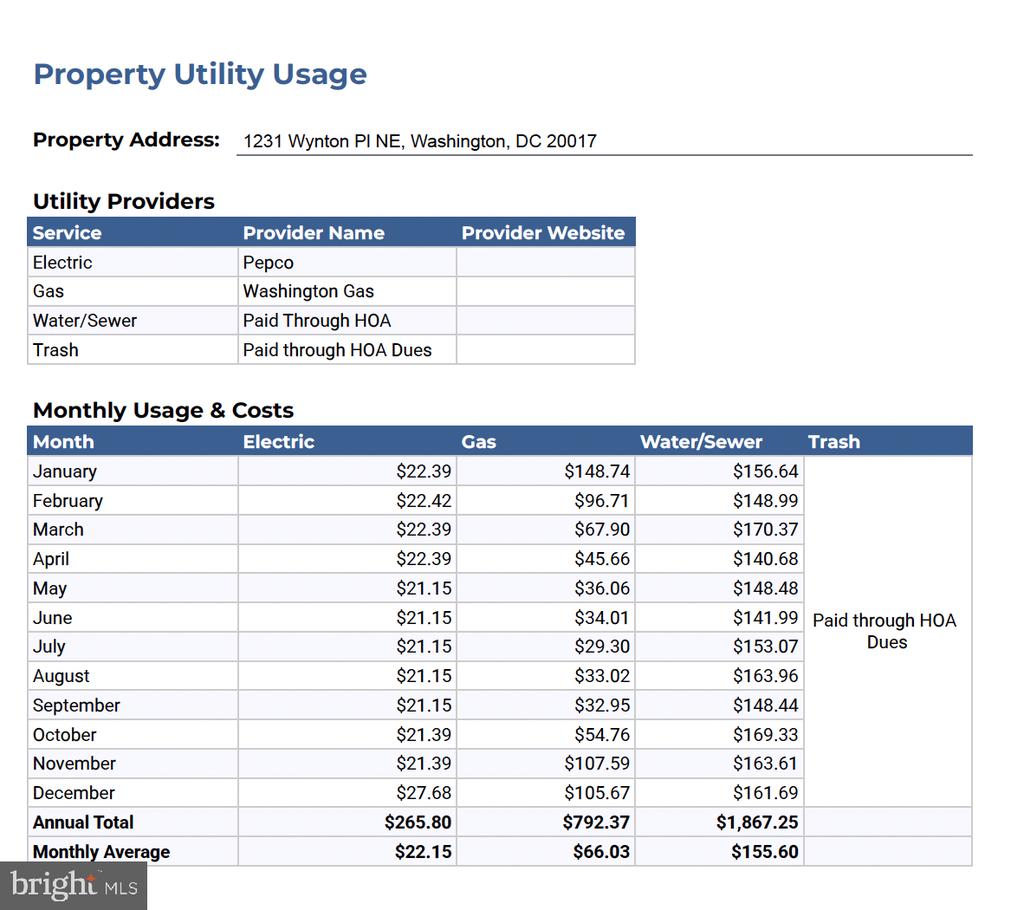This screenshot has width=1024, height=910.
Task: Click January's water/sewer cost "$156.64"
Action: [765, 472]
